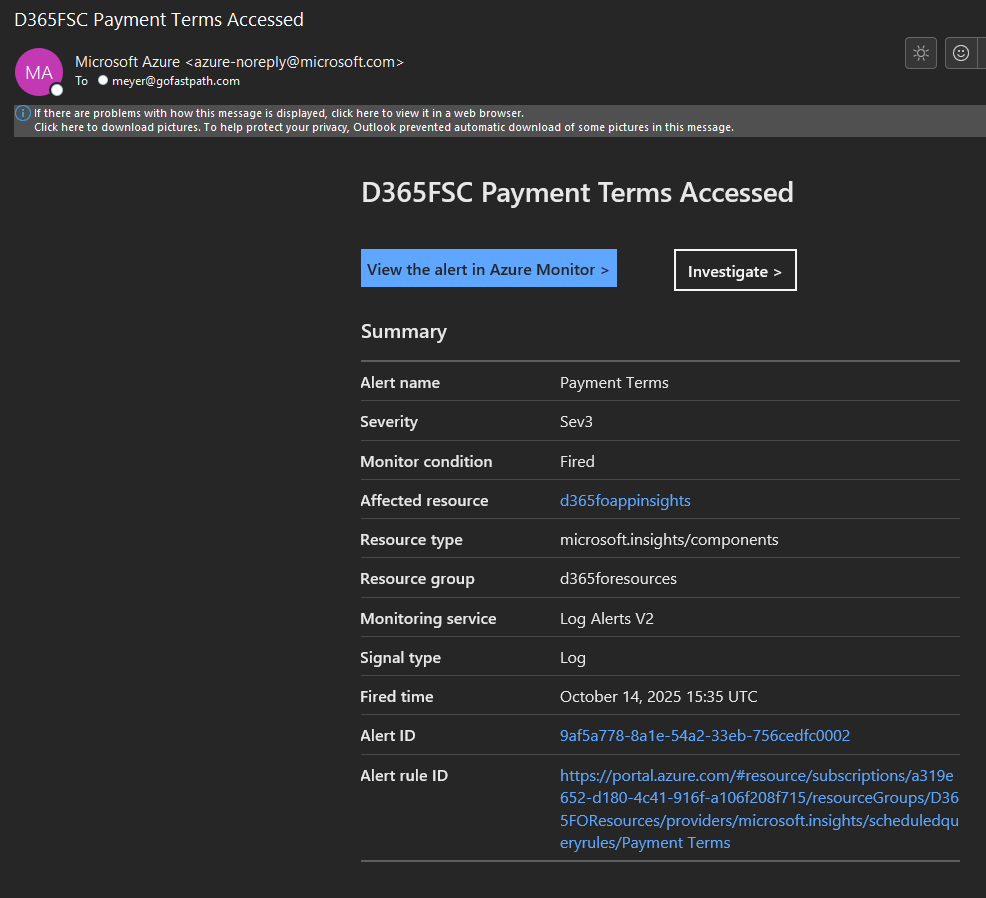Click the MA sender avatar

(39, 72)
